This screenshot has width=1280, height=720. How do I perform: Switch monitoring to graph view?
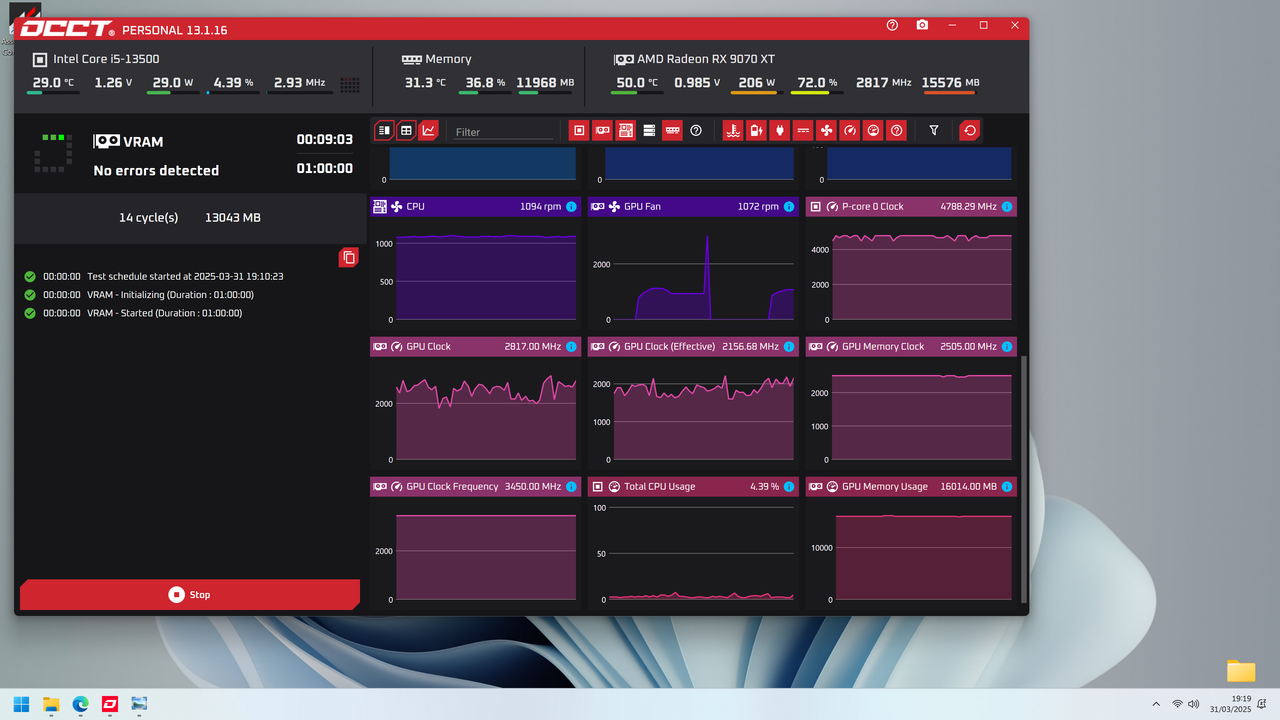[428, 130]
